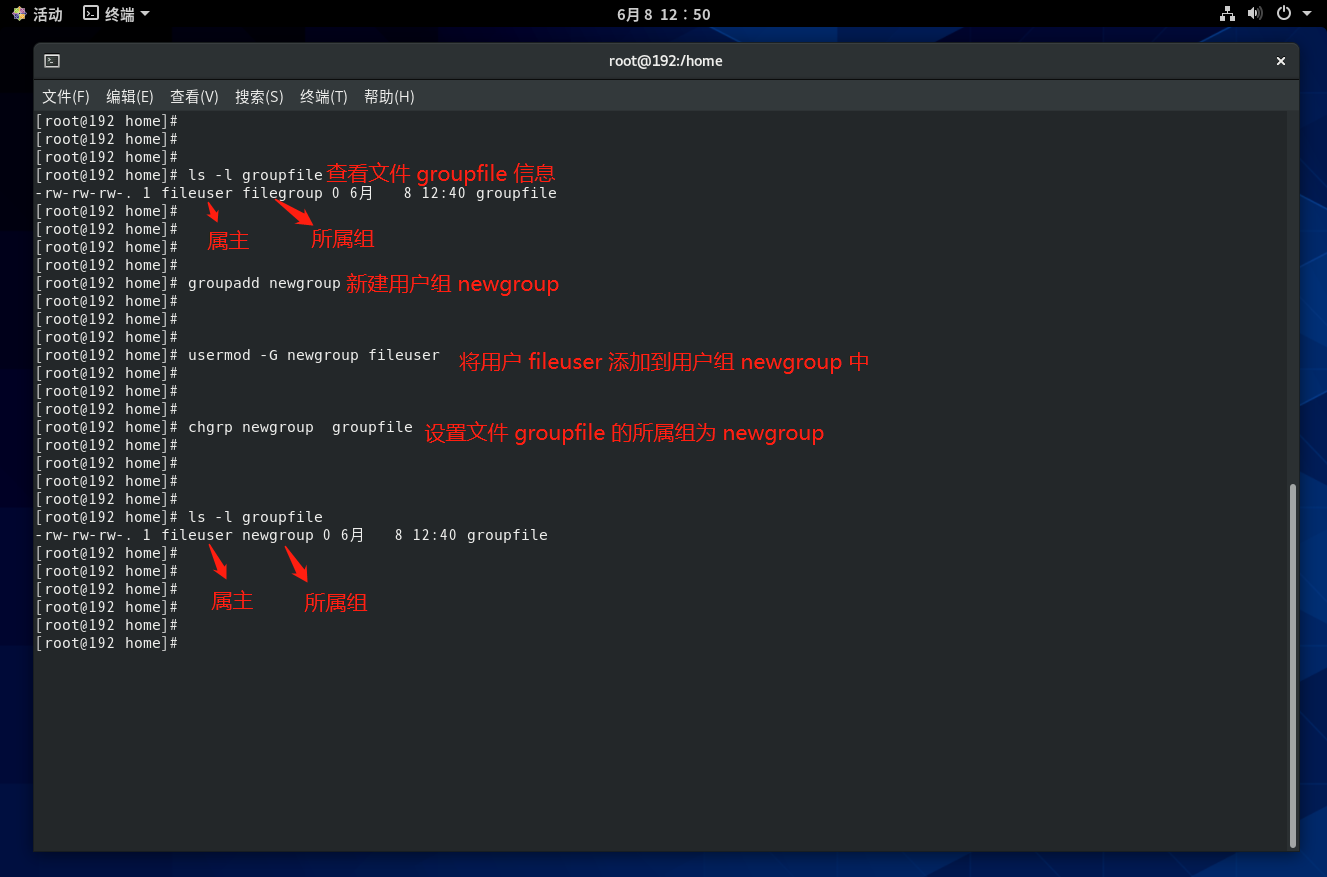Screen dimensions: 1327x877
Task: Open the 文件(F) menu
Action: 66,97
